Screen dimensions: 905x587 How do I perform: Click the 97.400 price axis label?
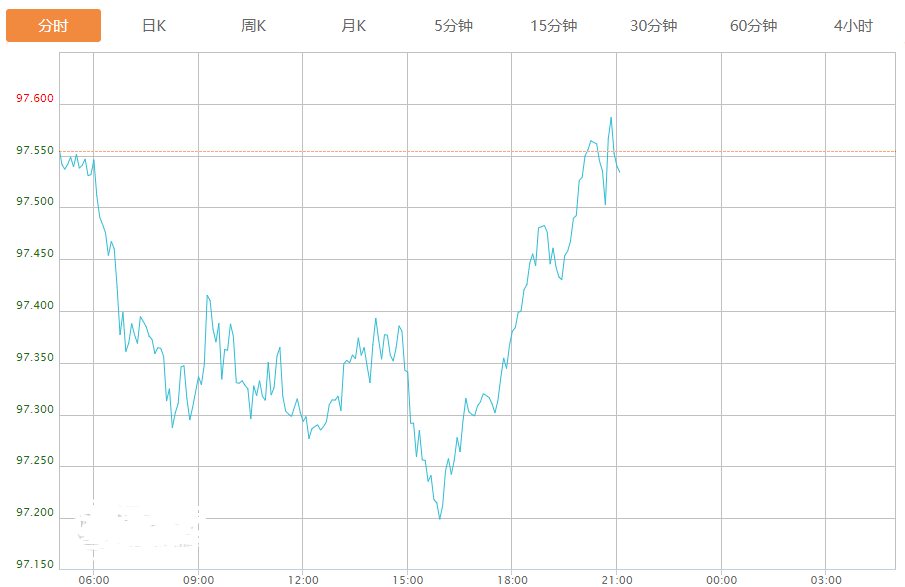(35, 306)
